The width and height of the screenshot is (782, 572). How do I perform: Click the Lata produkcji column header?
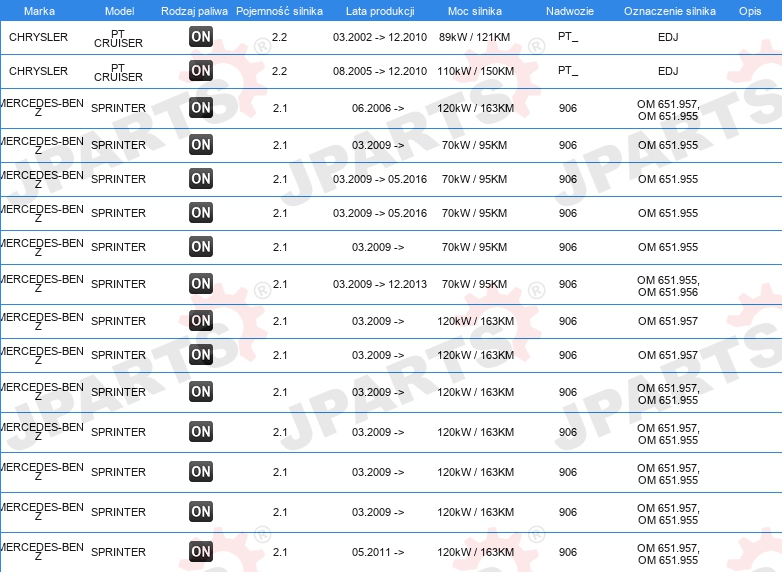coord(380,11)
